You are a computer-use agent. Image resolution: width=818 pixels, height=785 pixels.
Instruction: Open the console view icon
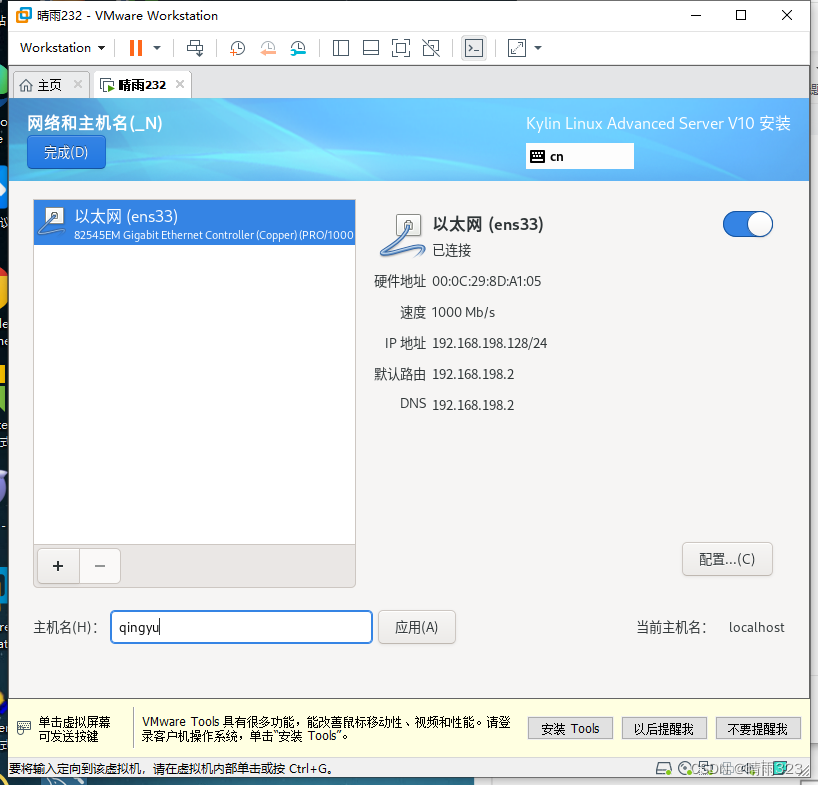coord(474,48)
